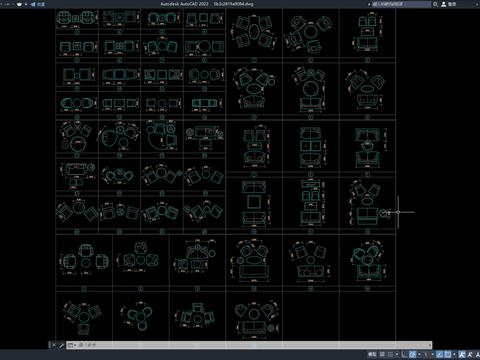Open the dropdown arrow beside polar tracking
The width and height of the screenshot is (480, 360).
[419, 354]
